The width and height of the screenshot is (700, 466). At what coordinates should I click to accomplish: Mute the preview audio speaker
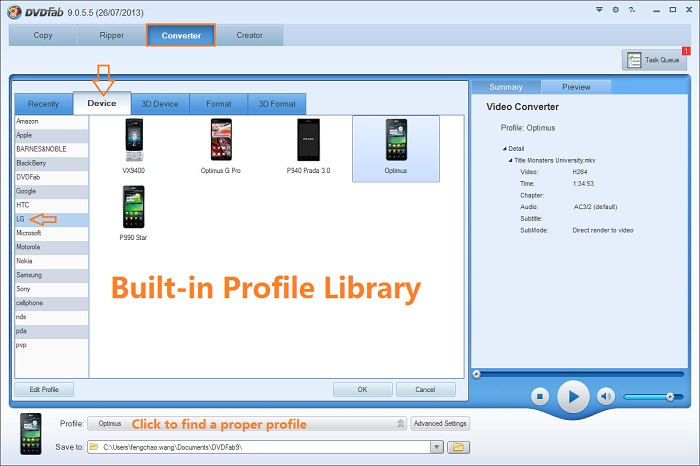(x=605, y=396)
